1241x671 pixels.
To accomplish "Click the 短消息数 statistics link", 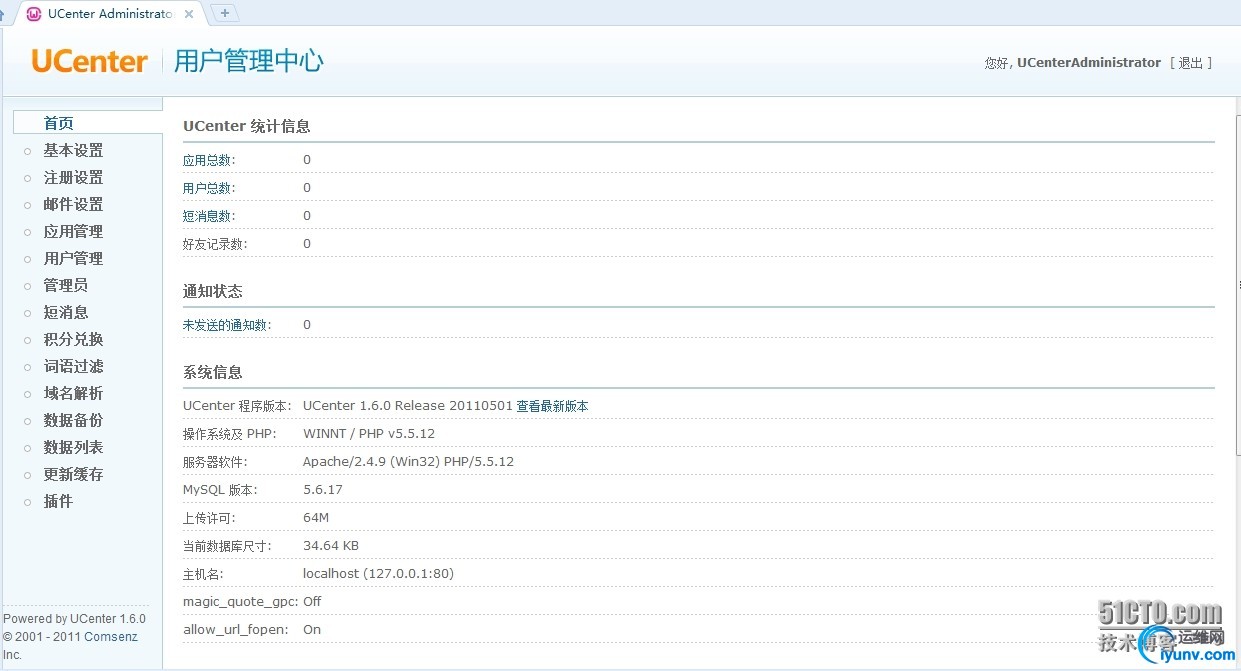I will [209, 216].
